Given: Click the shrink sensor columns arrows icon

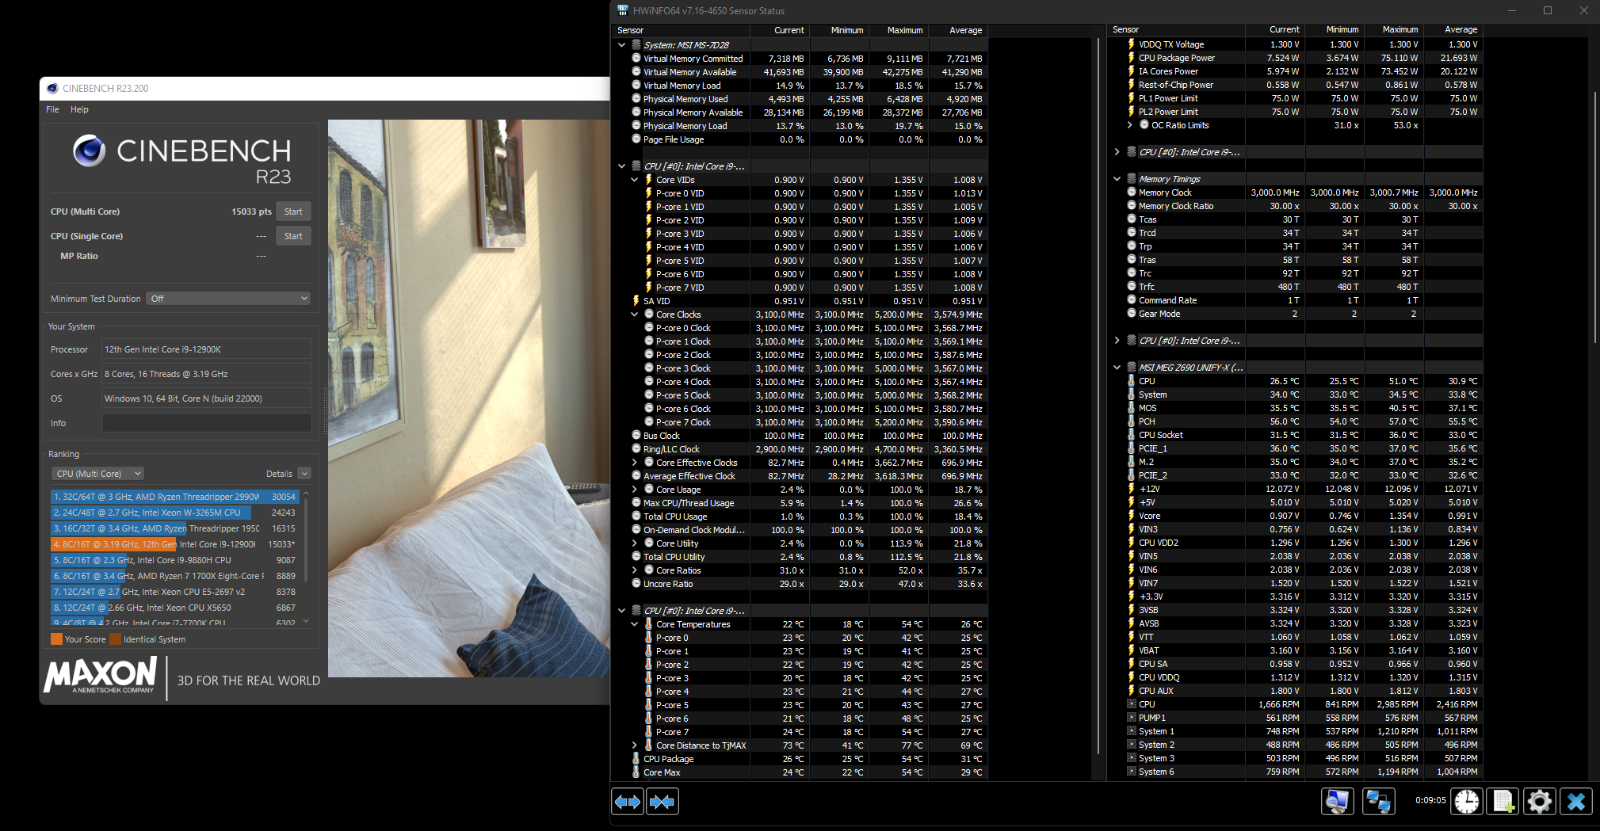Looking at the screenshot, I should (662, 801).
